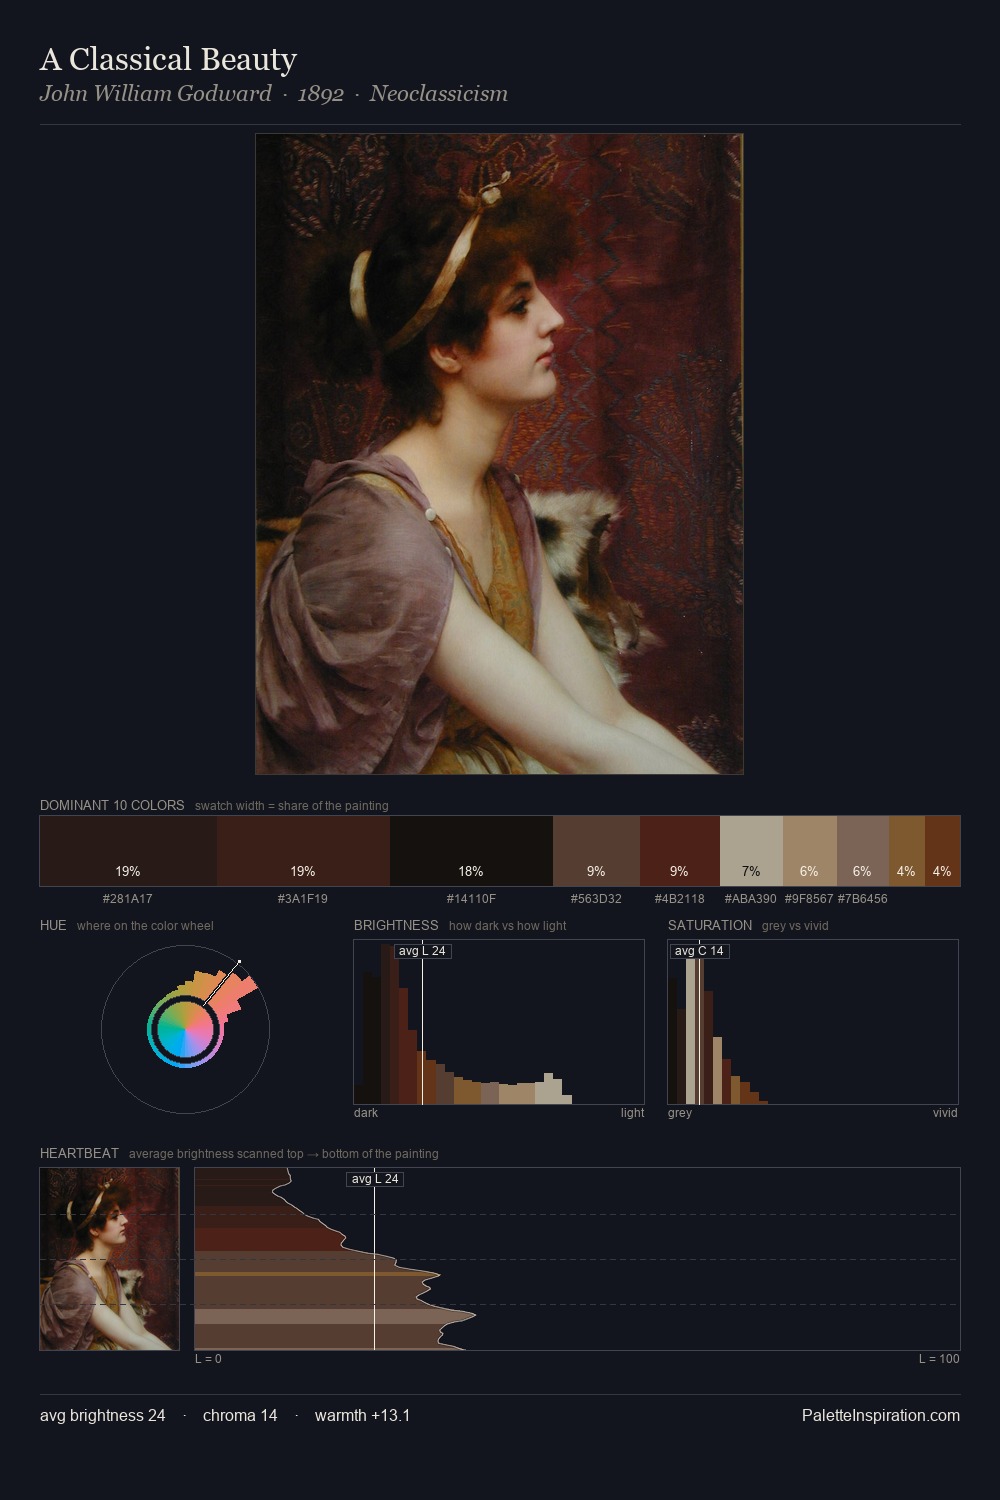The image size is (1000, 1500).
Task: Click the "vivid" axis label under the Saturation chart
Action: tap(945, 1113)
